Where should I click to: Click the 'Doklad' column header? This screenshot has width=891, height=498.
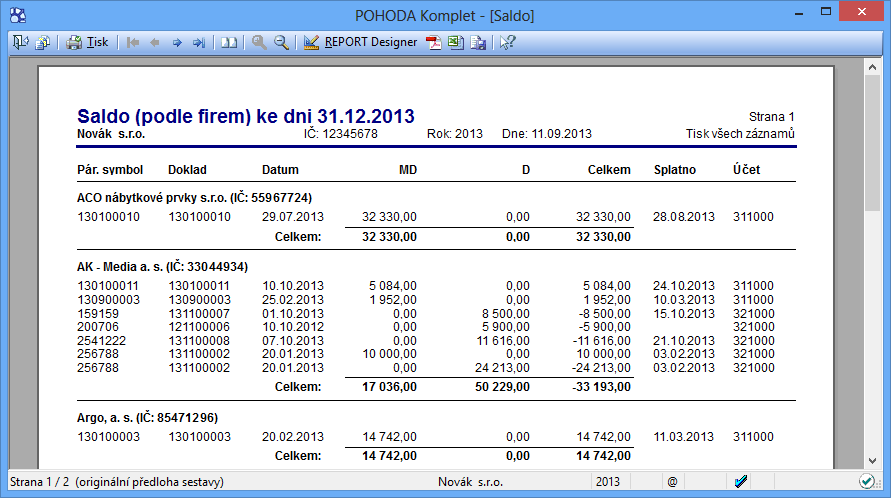tap(187, 170)
